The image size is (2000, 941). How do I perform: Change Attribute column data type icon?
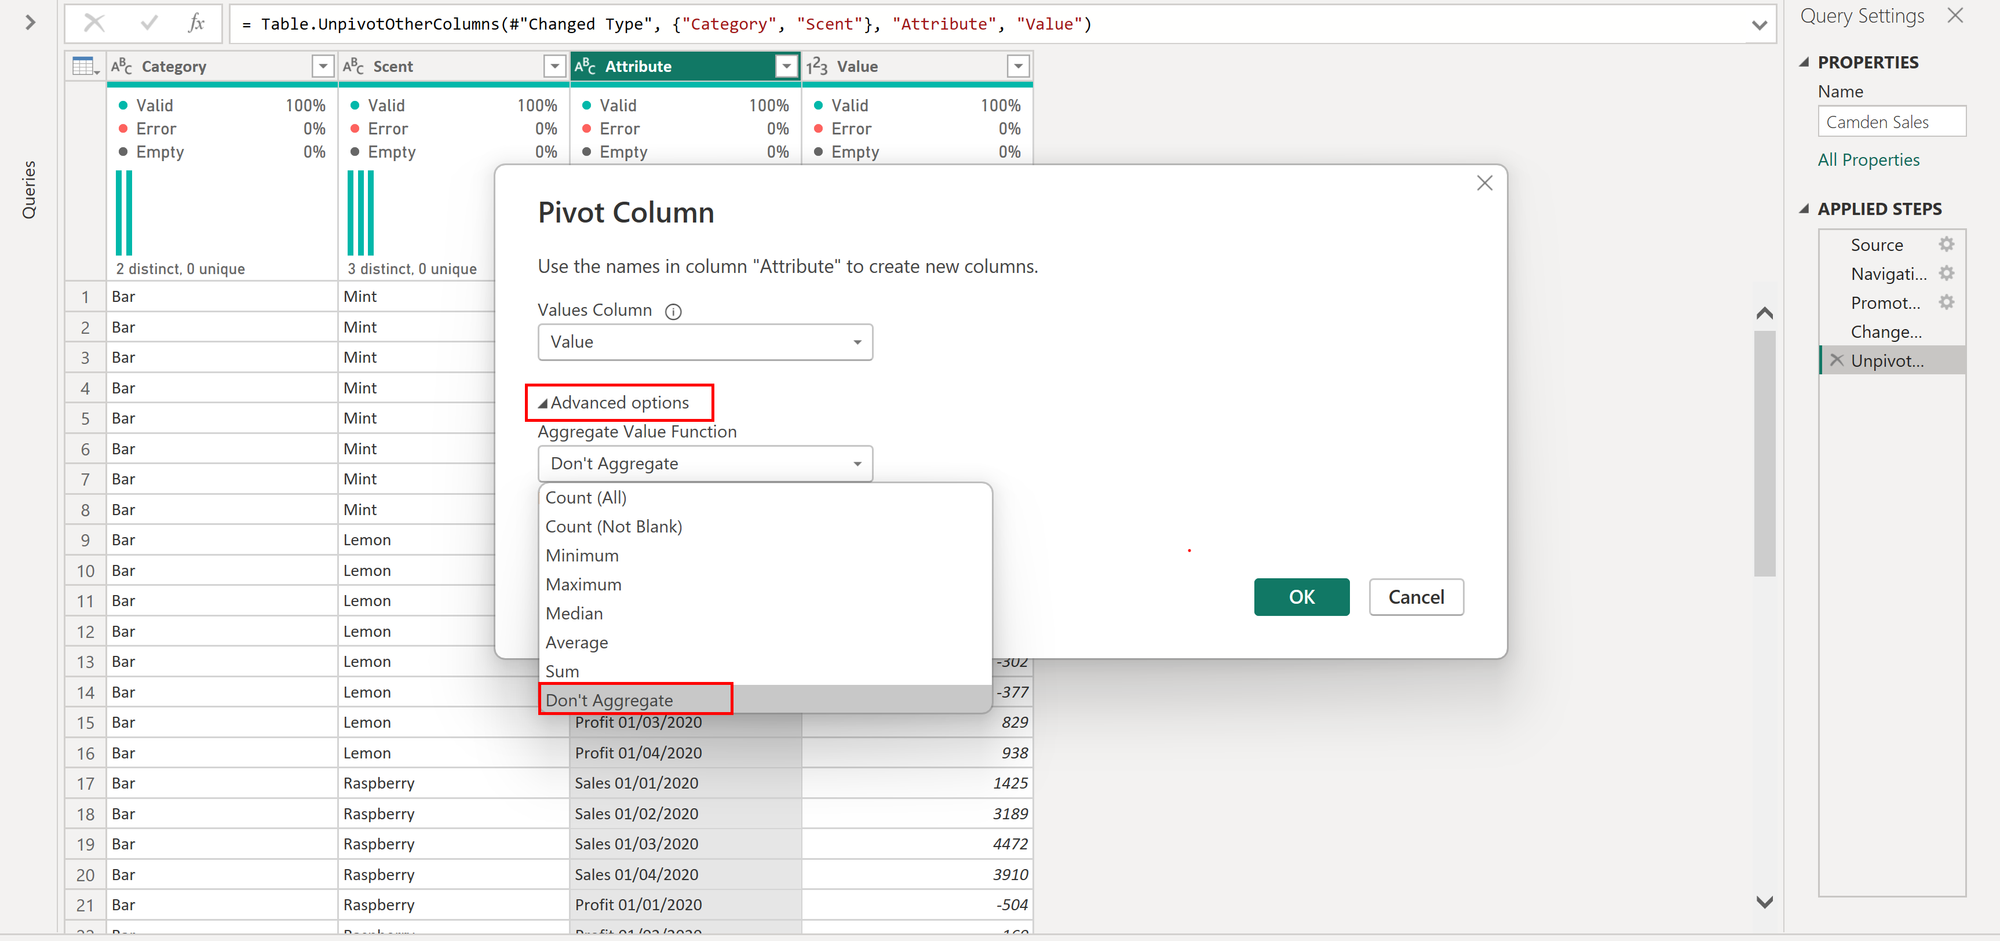586,66
